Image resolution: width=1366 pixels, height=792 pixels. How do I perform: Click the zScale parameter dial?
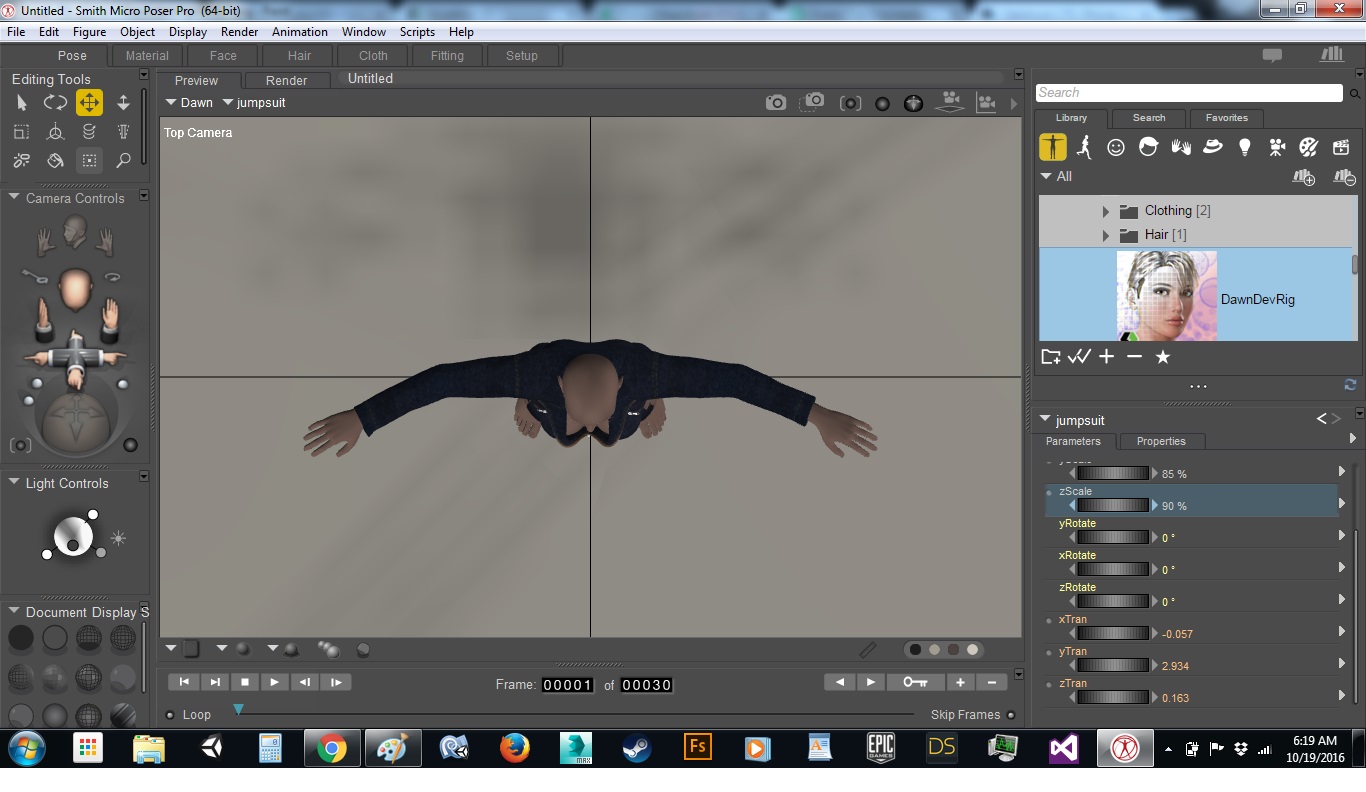[x=1112, y=506]
